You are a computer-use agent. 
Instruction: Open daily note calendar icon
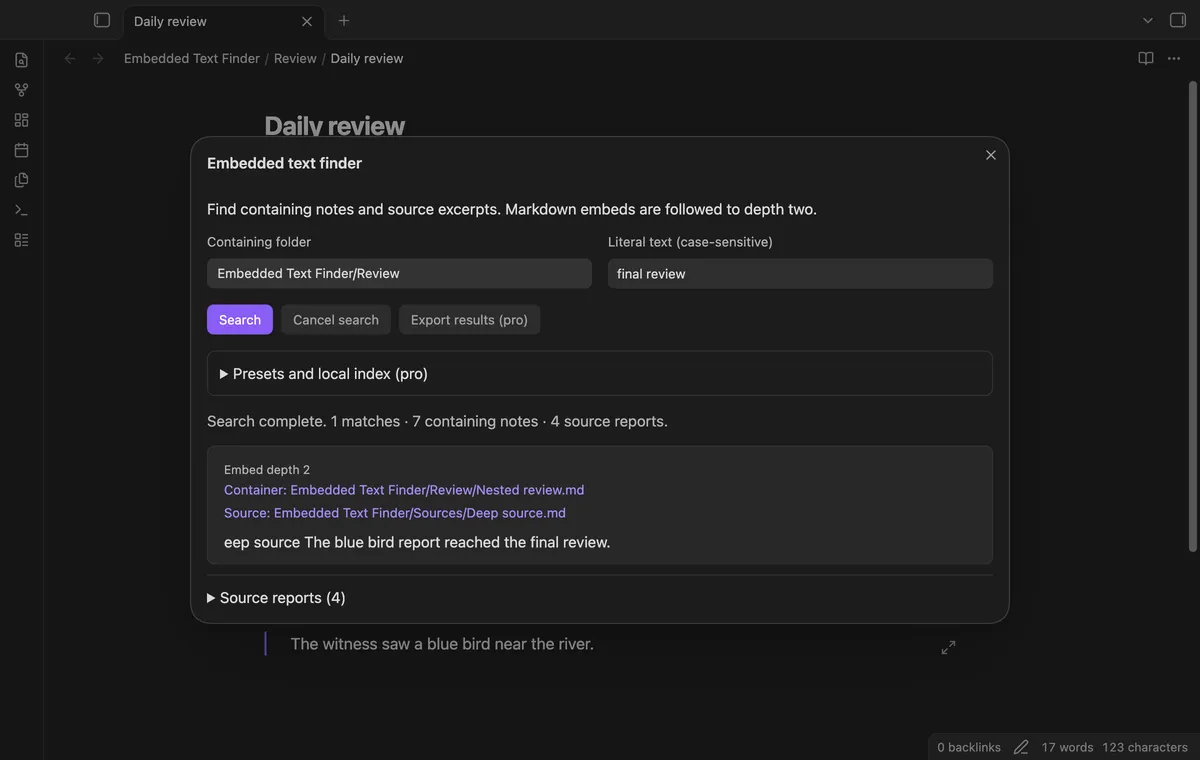click(21, 150)
